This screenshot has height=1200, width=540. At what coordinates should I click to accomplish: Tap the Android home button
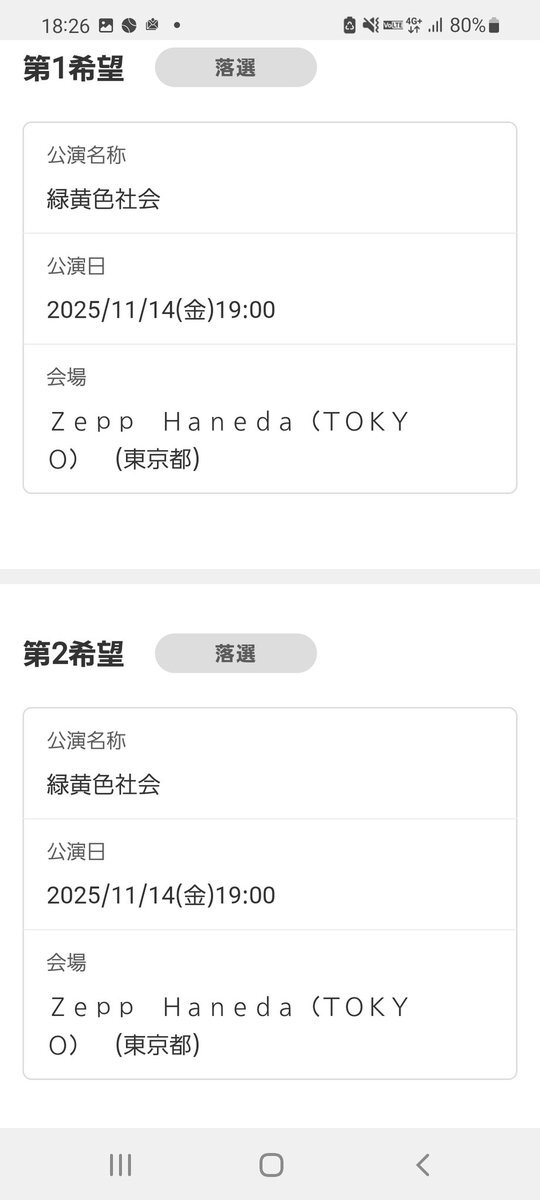tap(271, 1164)
